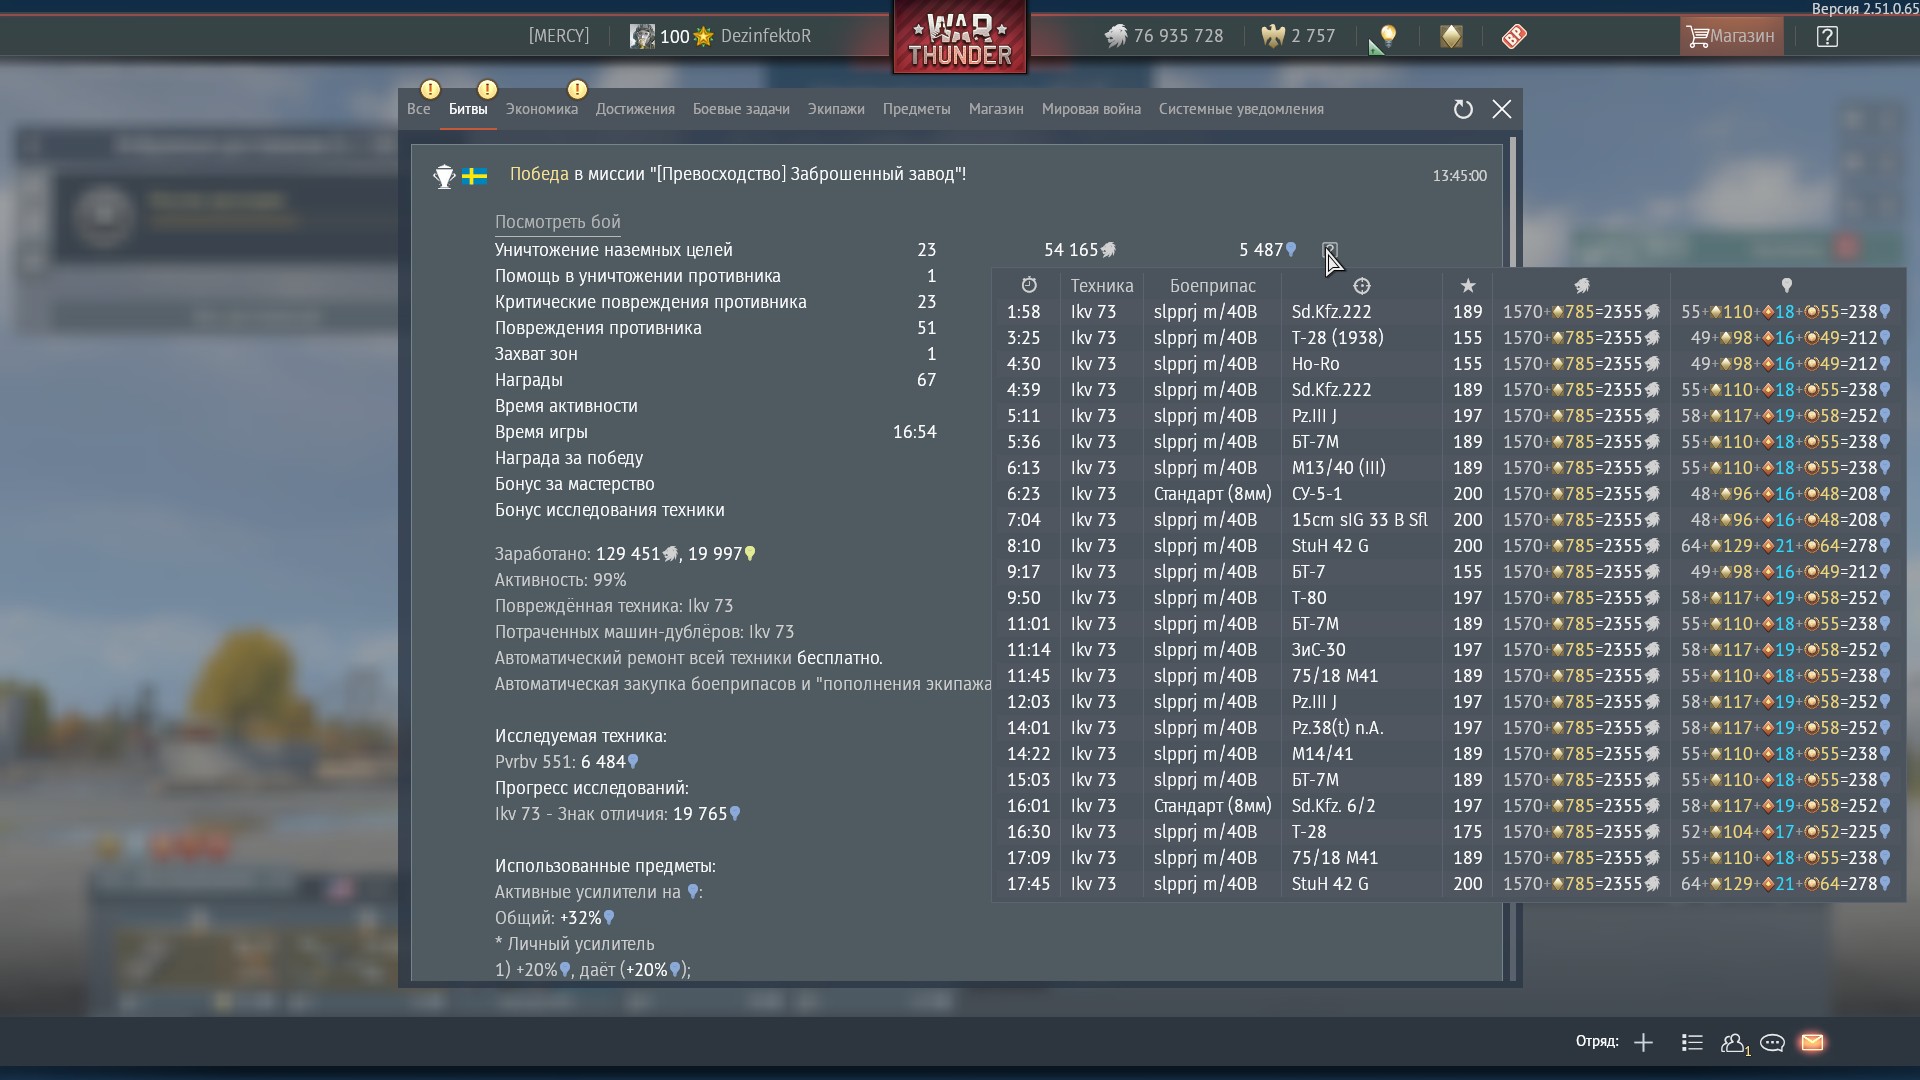Open the Магазин shop button
Screen dimensions: 1920x1080
[1731, 37]
